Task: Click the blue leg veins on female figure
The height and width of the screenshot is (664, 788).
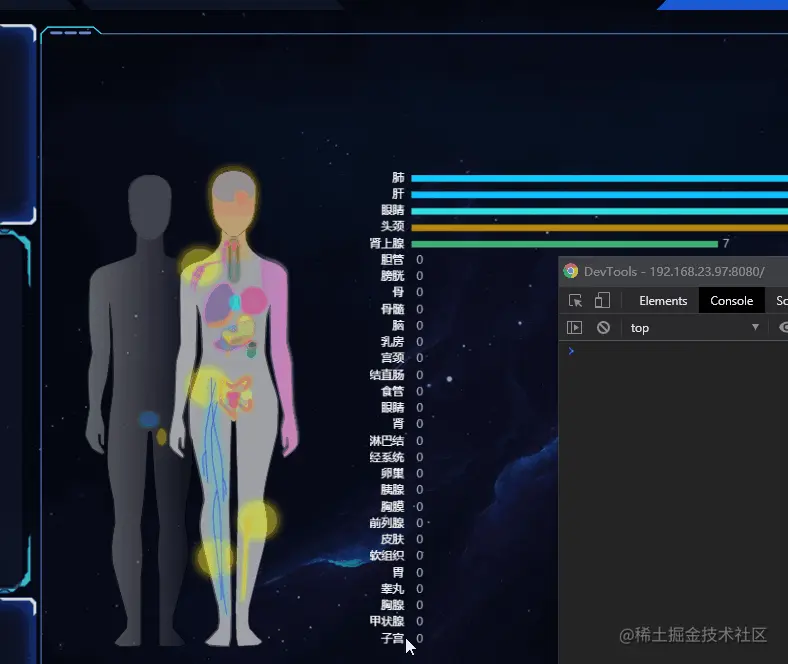Action: [x=215, y=493]
